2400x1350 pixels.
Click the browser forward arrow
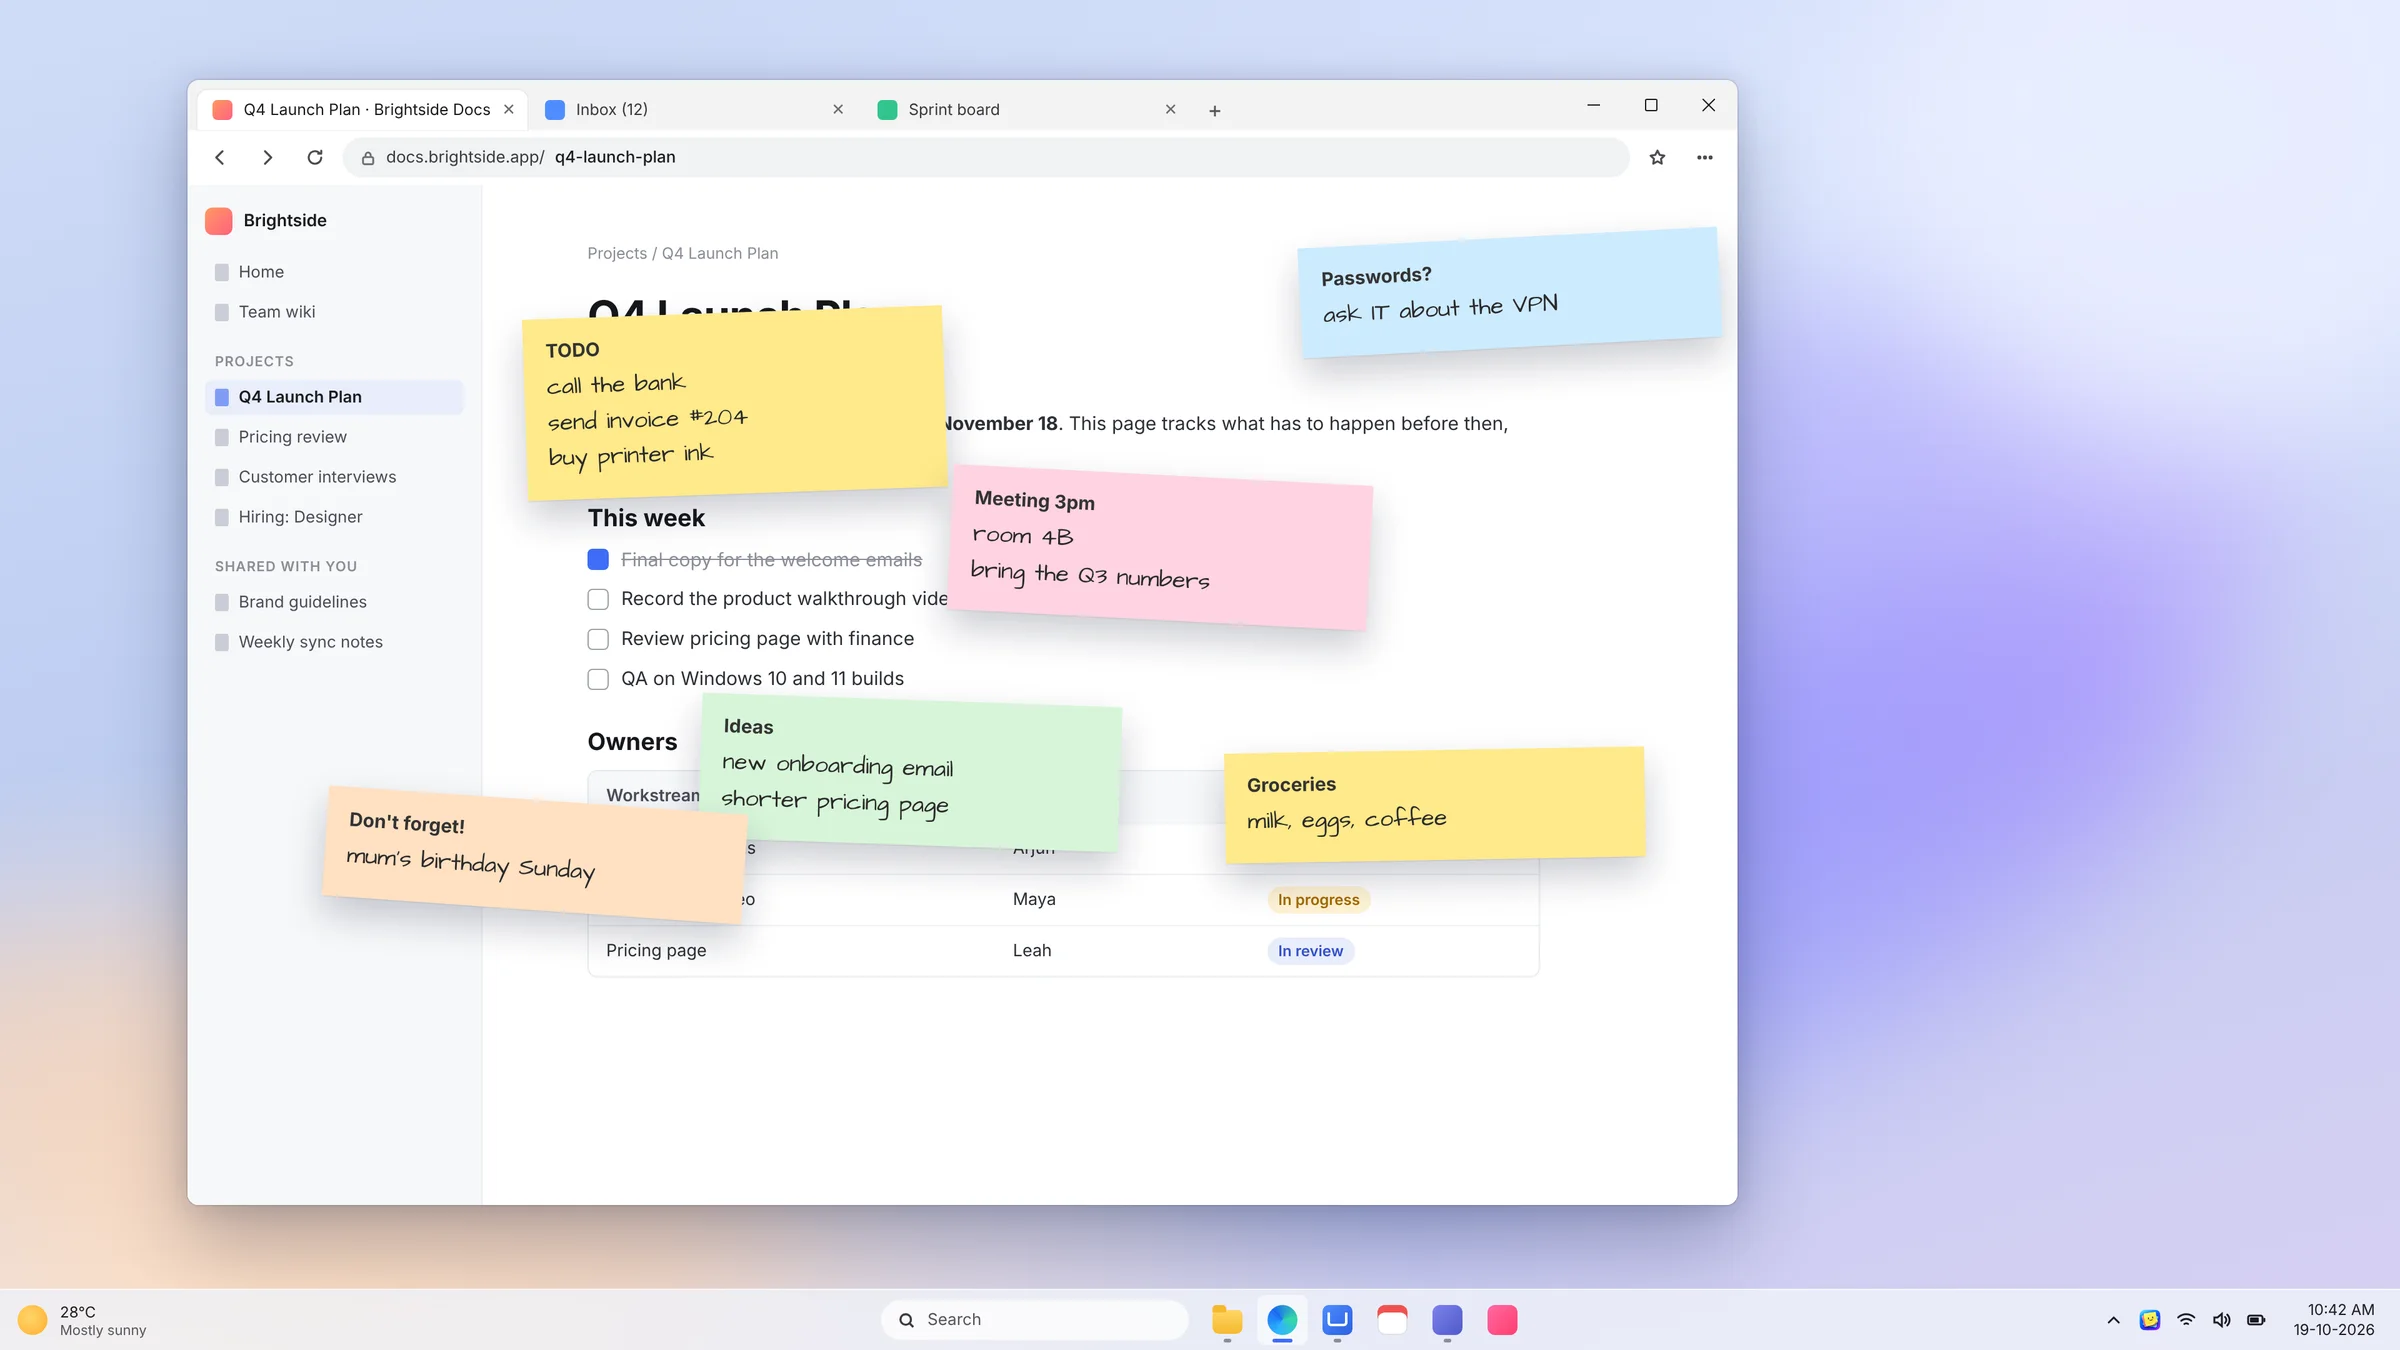[267, 157]
